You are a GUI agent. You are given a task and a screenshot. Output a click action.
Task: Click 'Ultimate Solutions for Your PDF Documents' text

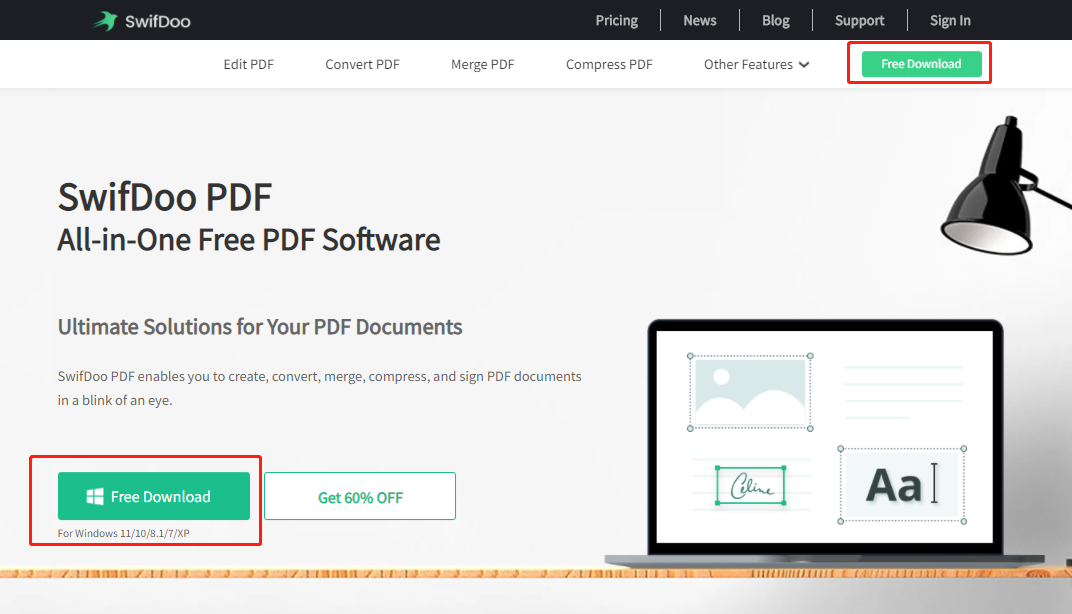coord(260,327)
